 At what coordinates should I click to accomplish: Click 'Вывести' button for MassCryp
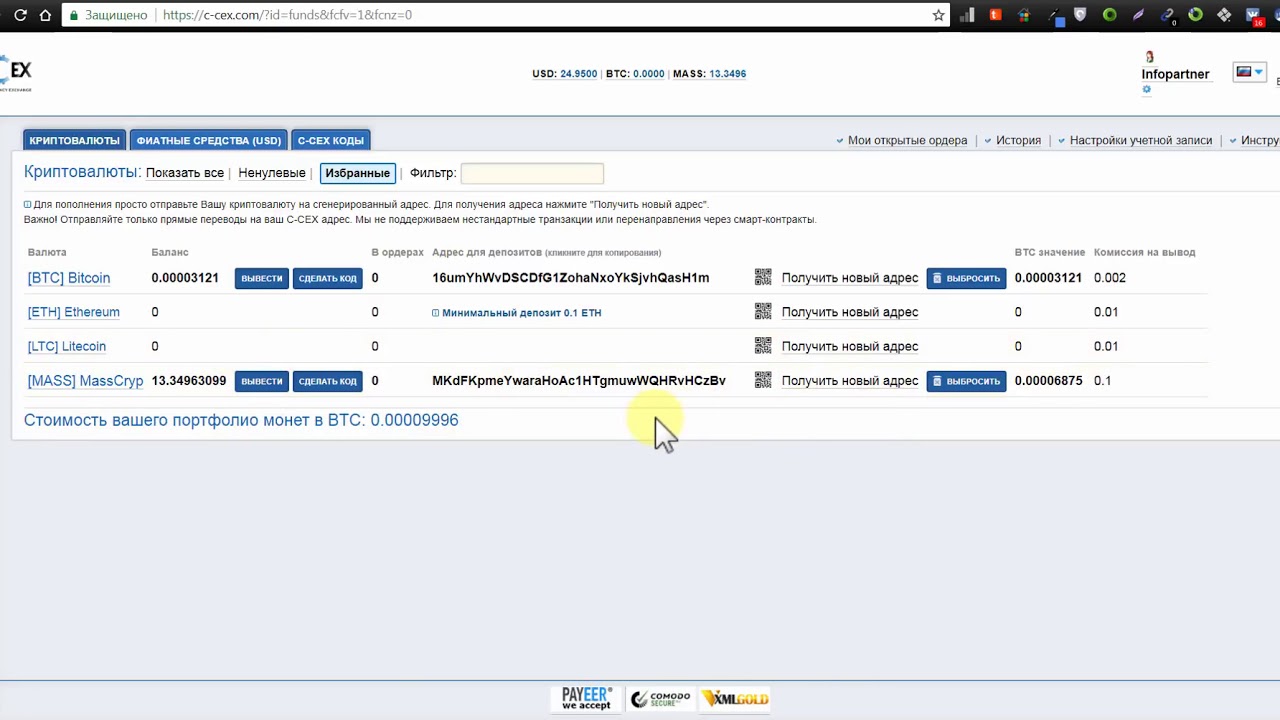[x=262, y=381]
